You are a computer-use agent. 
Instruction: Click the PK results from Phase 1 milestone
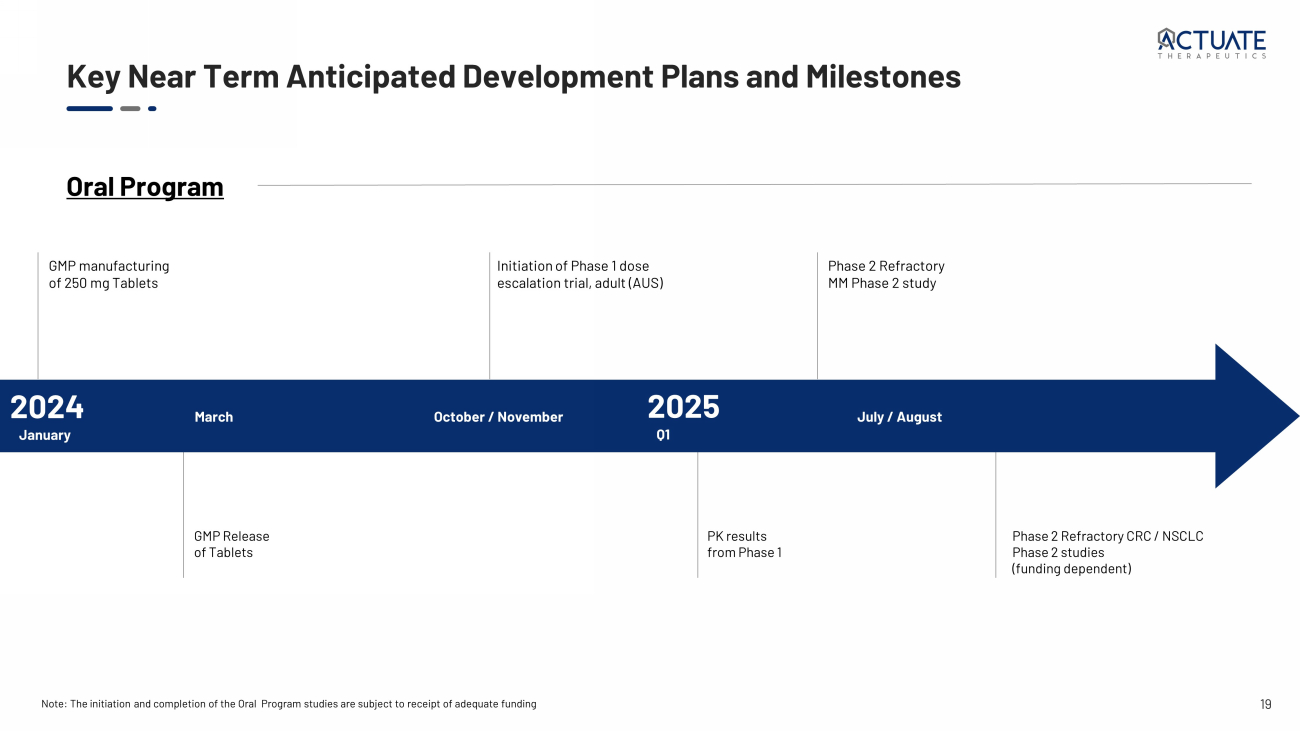click(x=744, y=544)
